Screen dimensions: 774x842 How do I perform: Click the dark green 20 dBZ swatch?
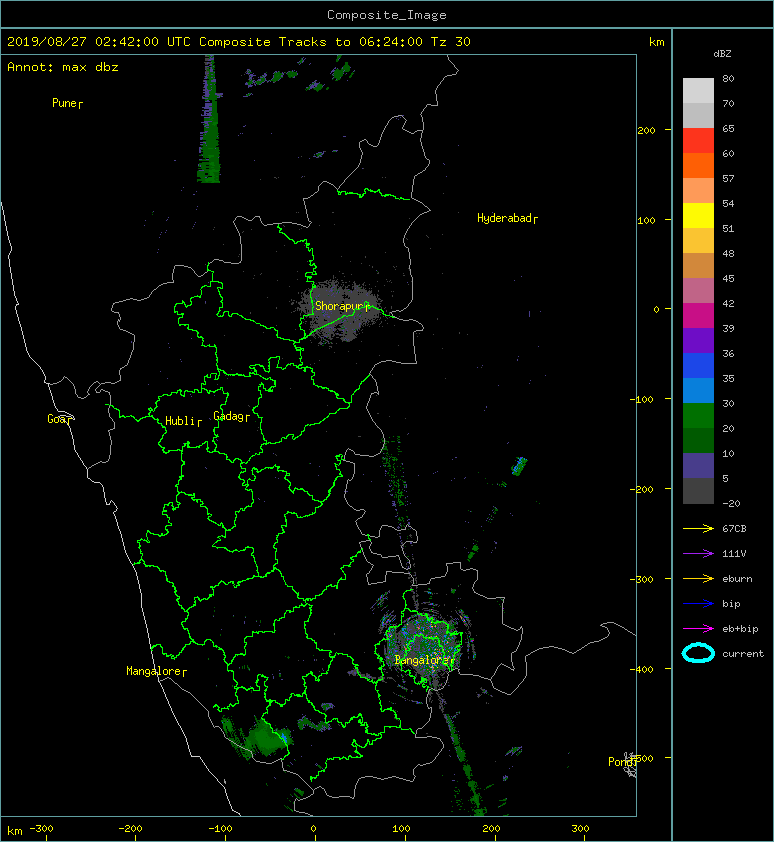[698, 440]
